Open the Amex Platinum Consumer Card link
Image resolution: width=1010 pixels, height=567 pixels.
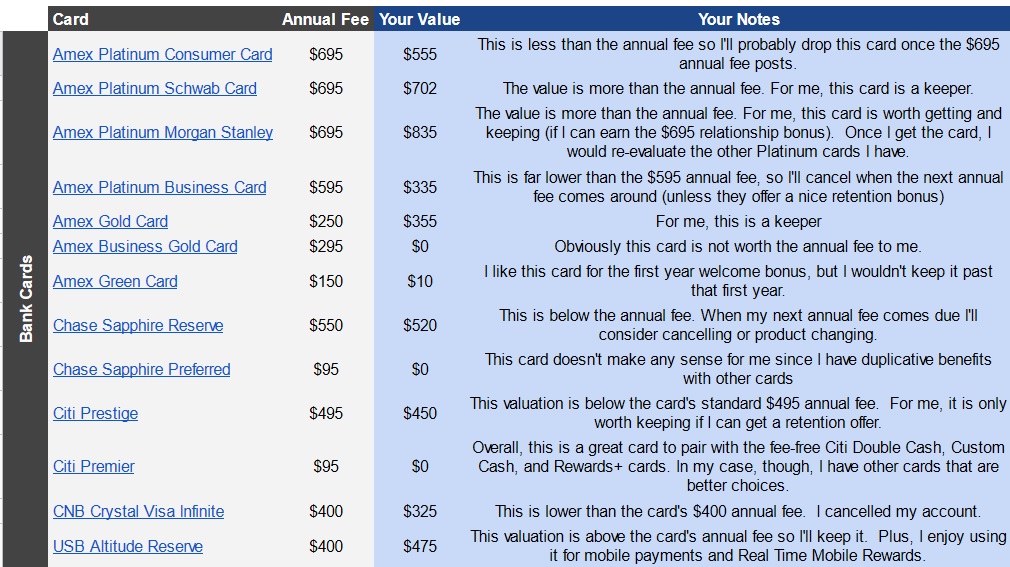pos(162,55)
